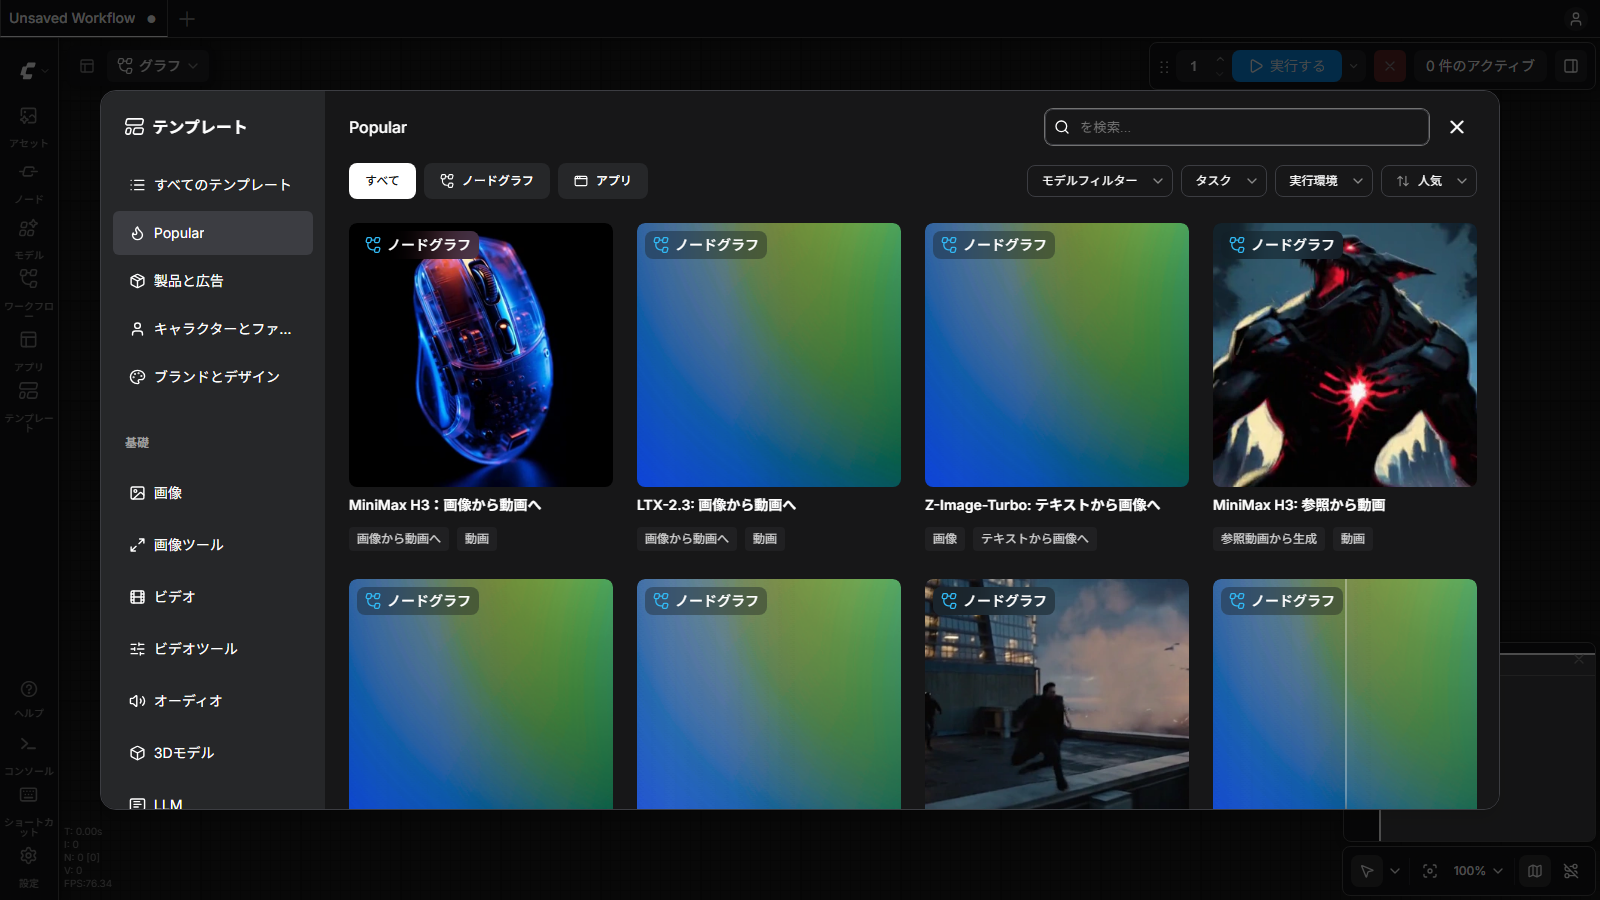The width and height of the screenshot is (1600, 900).
Task: Select the Unsaved Workflow tab
Action: coord(82,18)
